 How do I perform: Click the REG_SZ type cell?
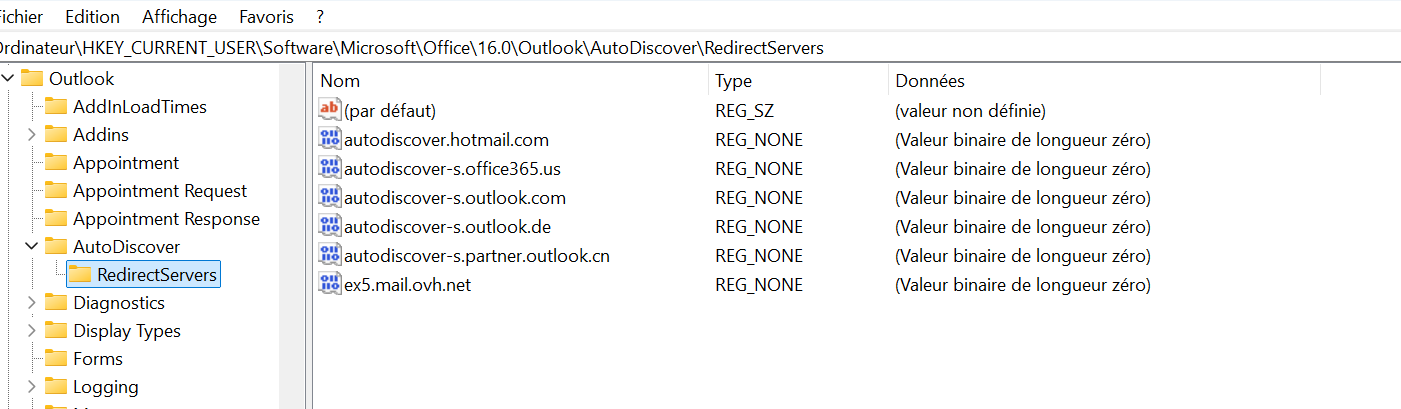(746, 110)
